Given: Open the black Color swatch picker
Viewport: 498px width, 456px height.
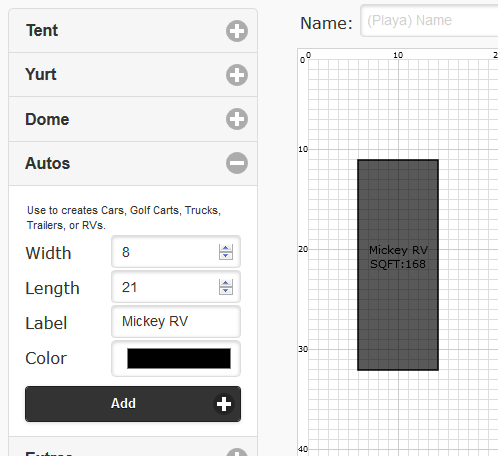Looking at the screenshot, I should coord(179,359).
